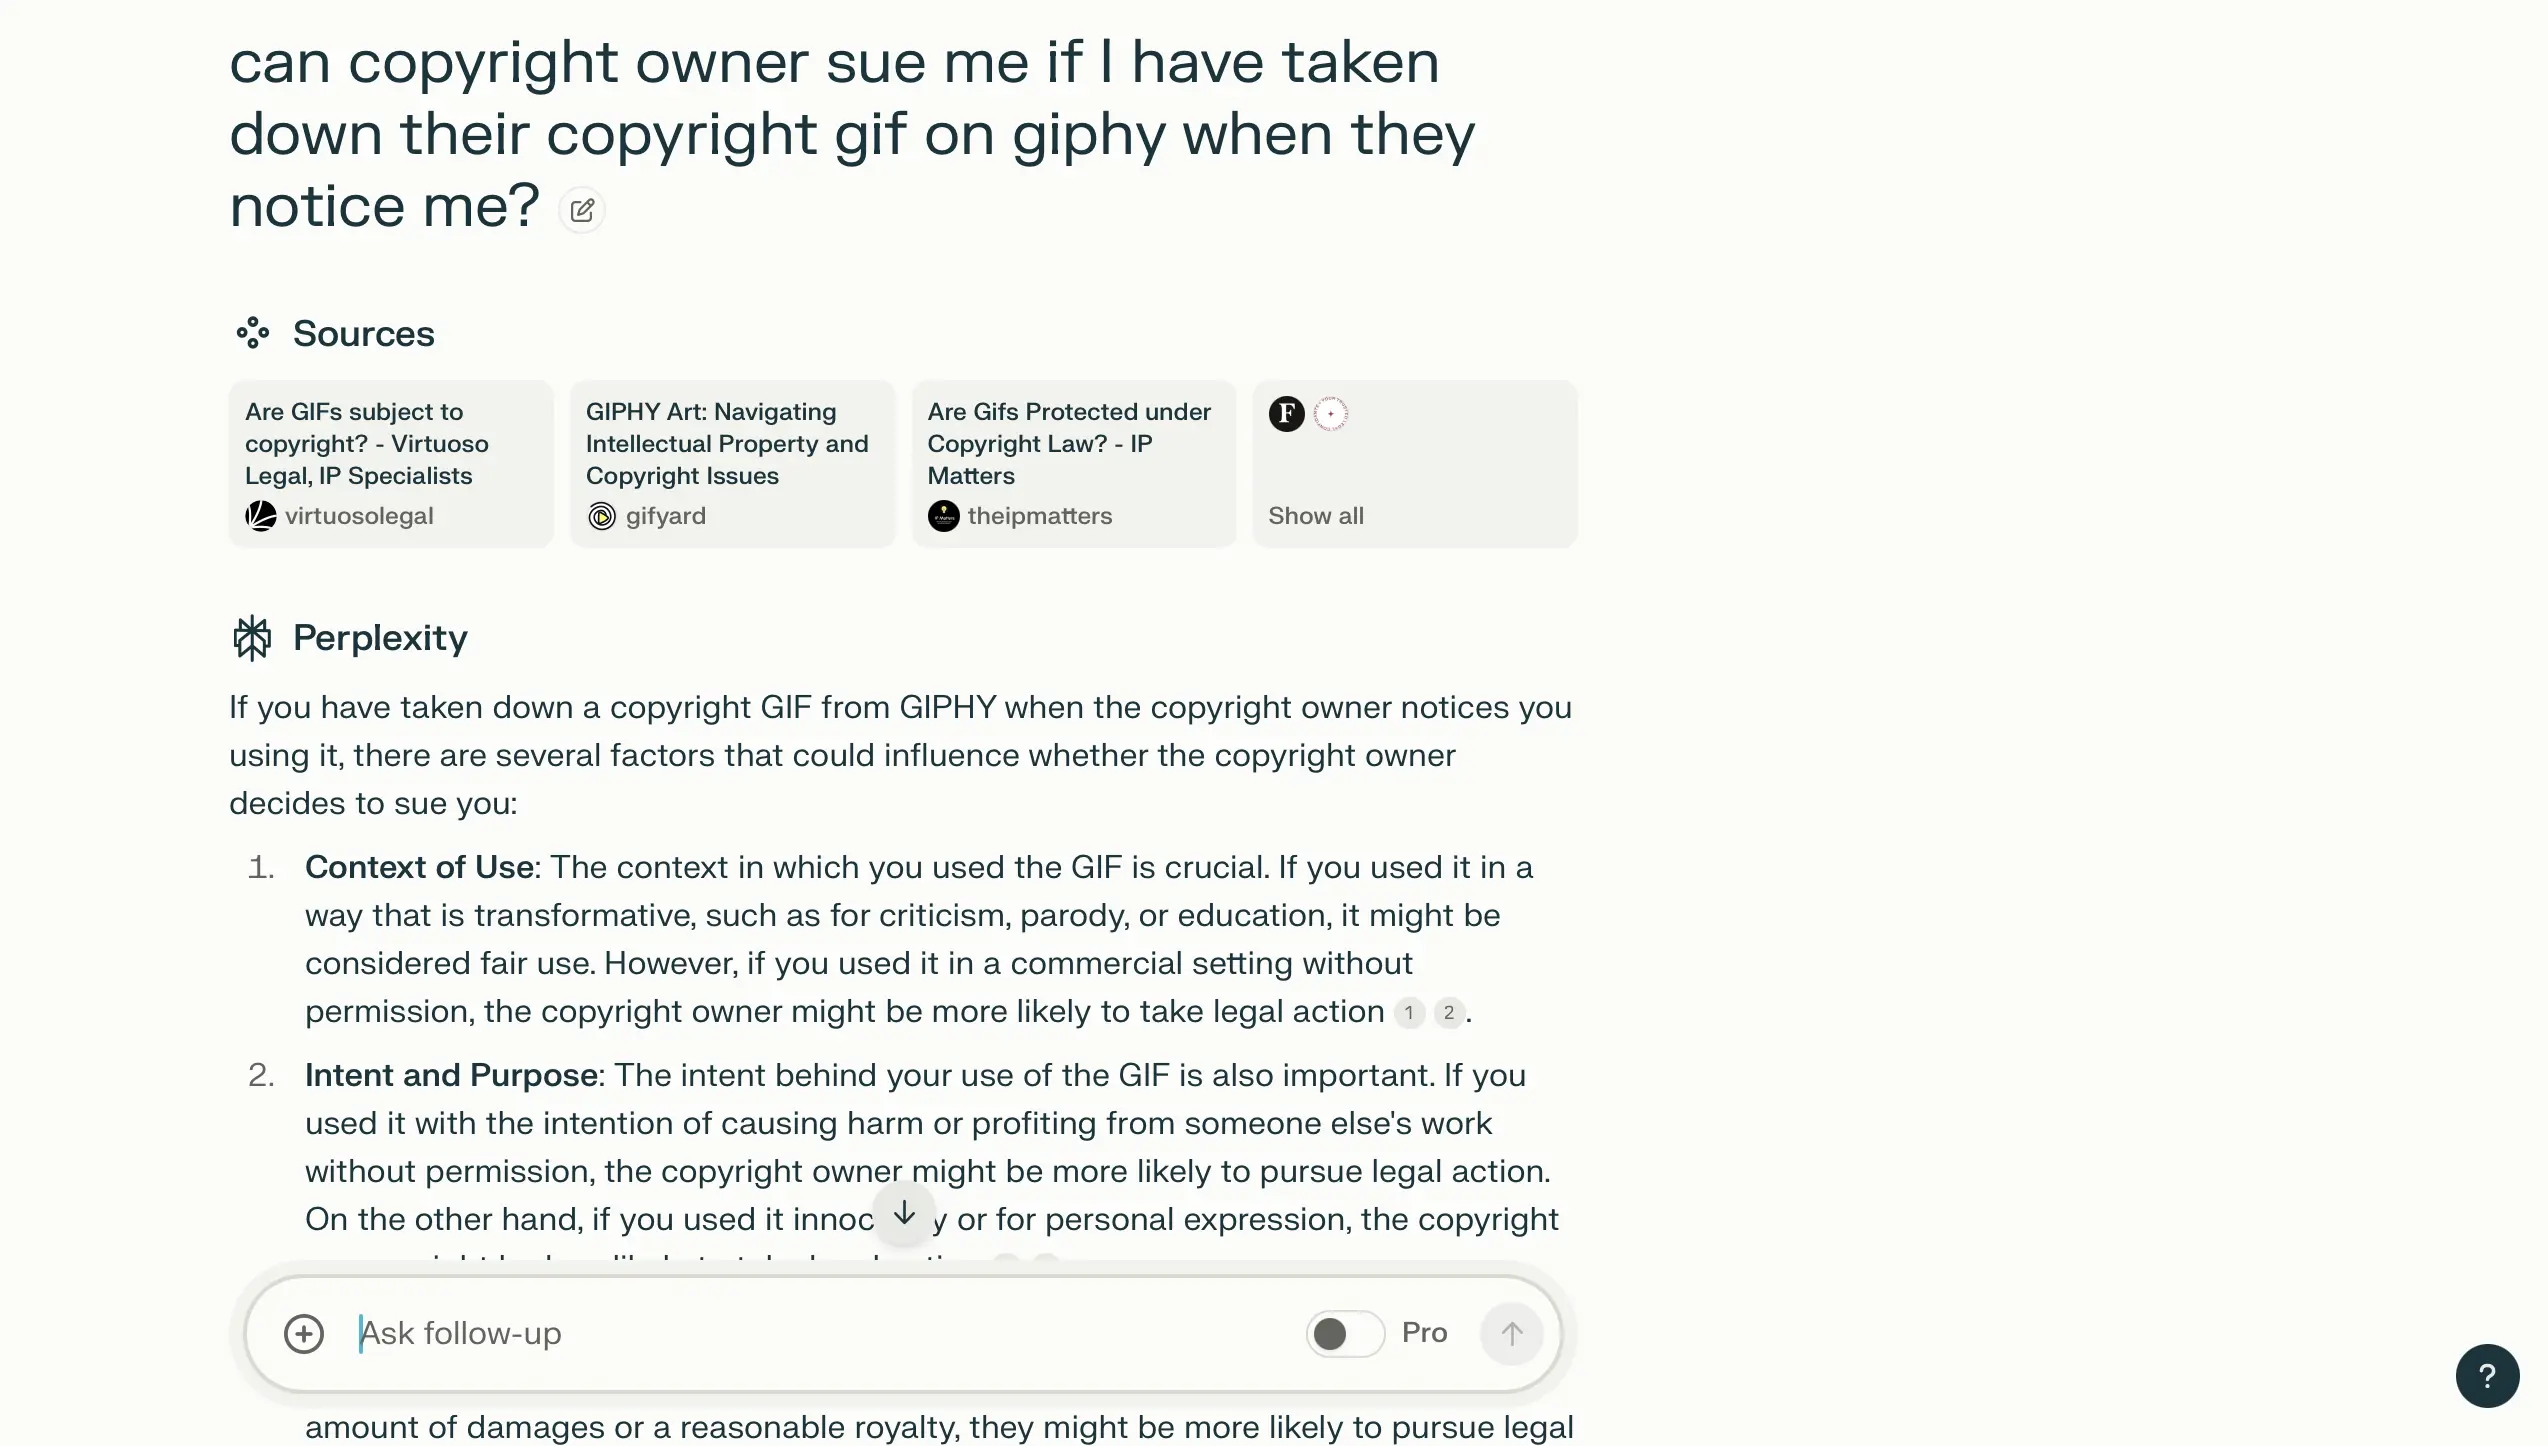Click the Ask follow-up input field
The width and height of the screenshot is (2548, 1446).
(x=820, y=1333)
